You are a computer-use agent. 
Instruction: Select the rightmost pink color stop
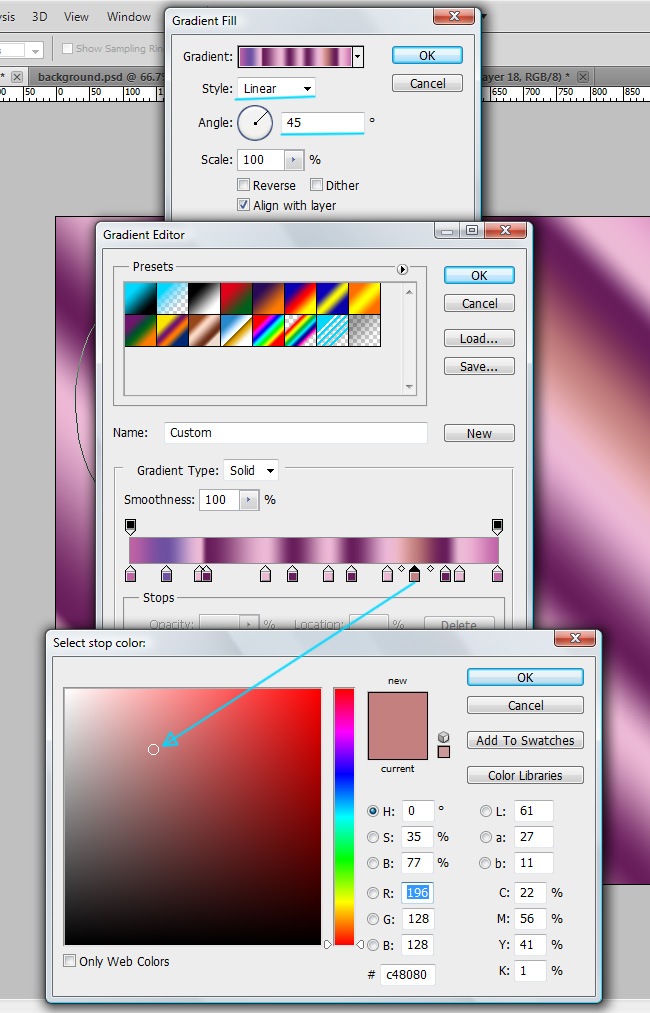[x=498, y=574]
